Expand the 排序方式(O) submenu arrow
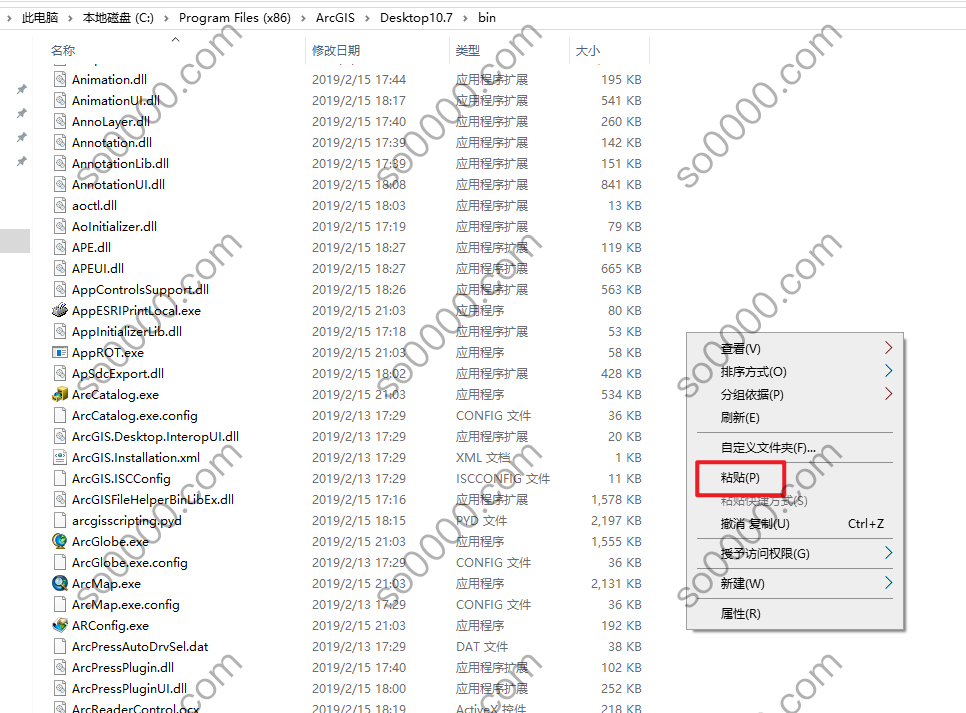 (888, 371)
